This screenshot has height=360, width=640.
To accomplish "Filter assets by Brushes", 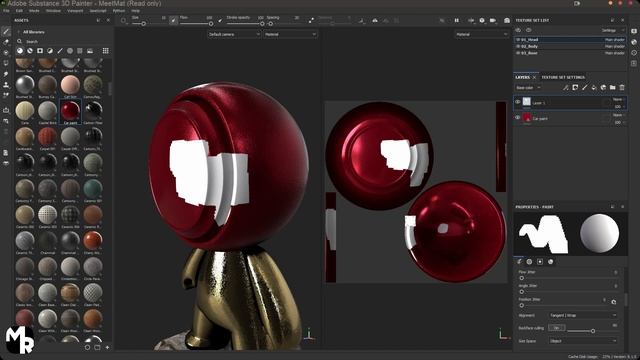I will (60, 51).
